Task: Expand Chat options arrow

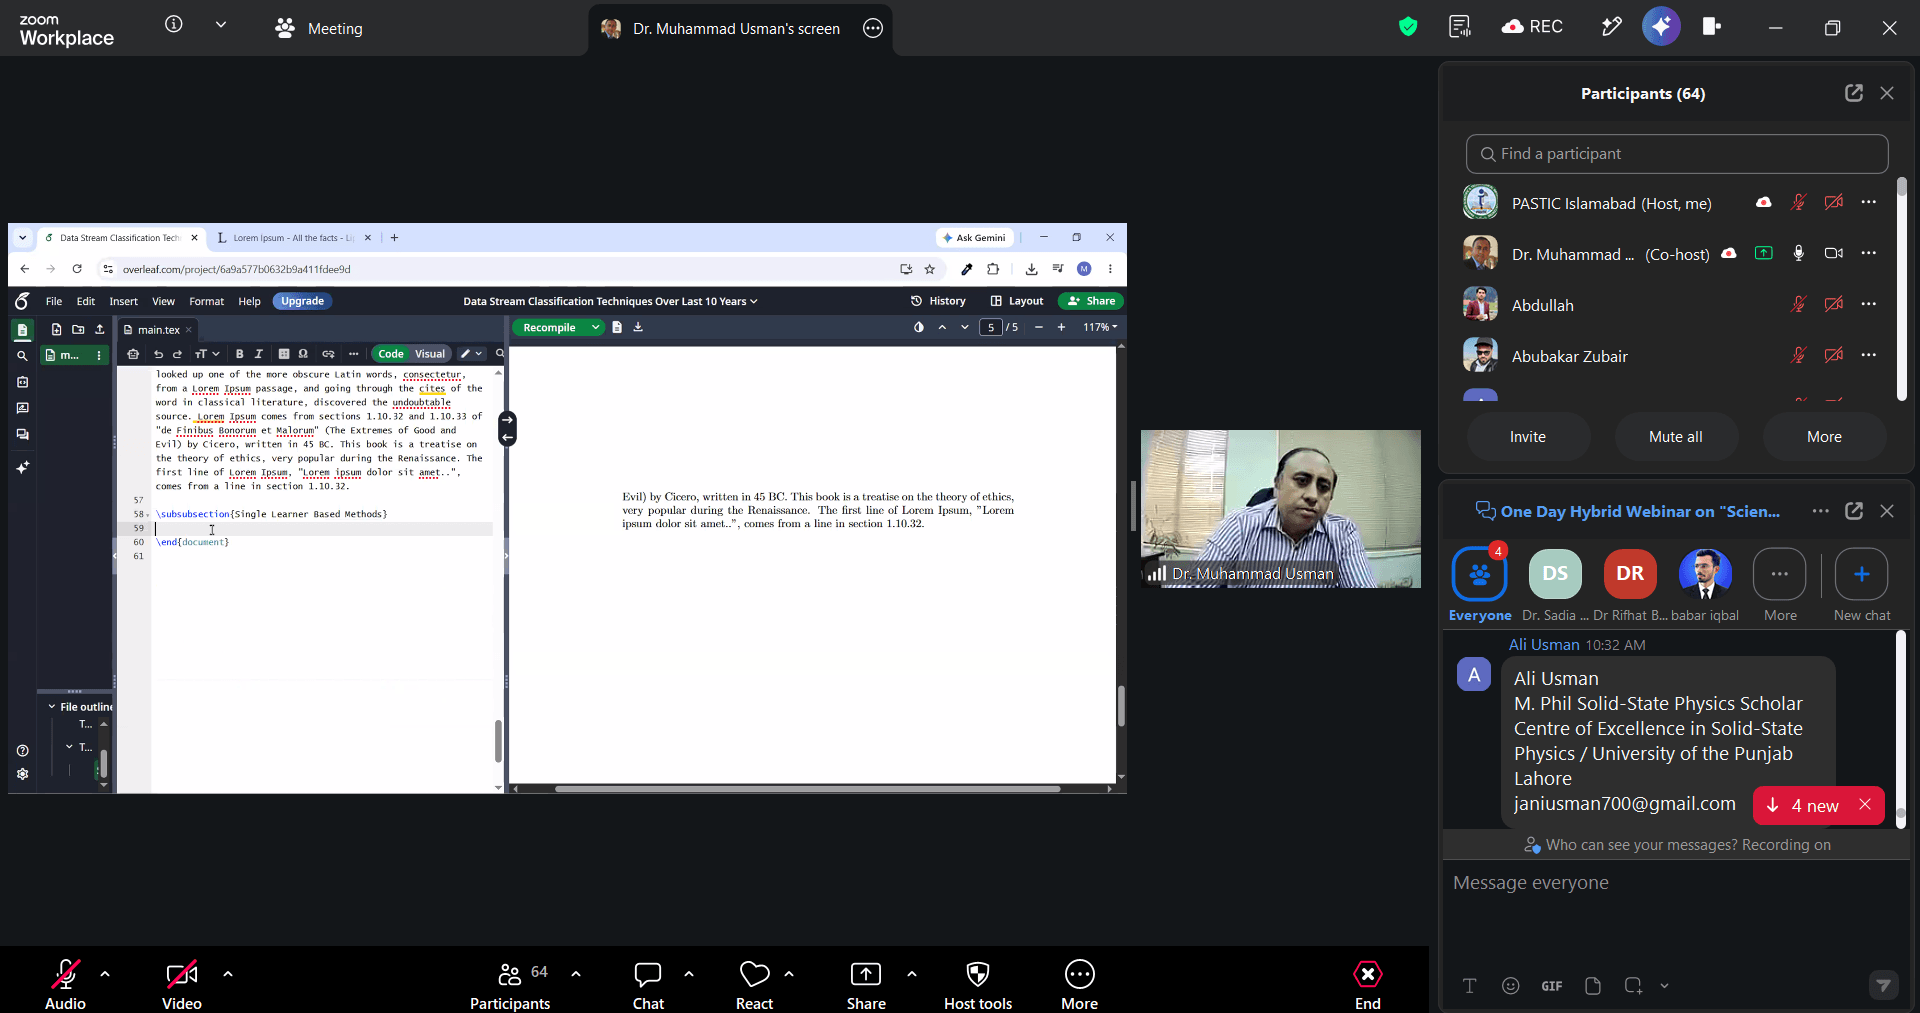Action: pyautogui.click(x=689, y=973)
